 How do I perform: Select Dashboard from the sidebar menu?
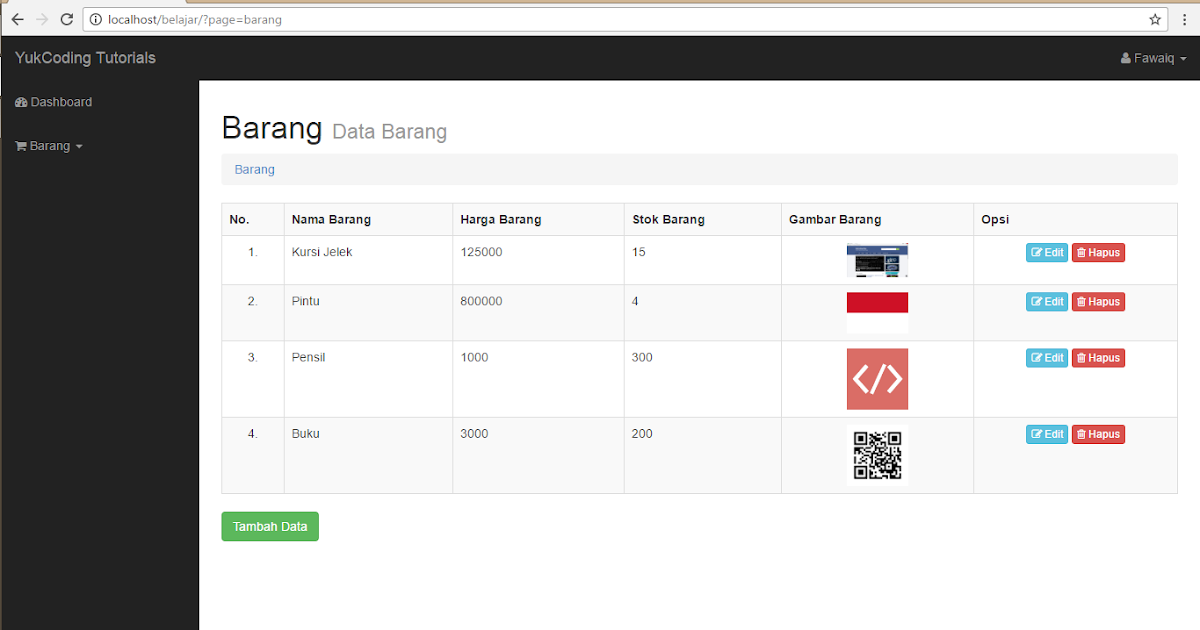coord(60,102)
